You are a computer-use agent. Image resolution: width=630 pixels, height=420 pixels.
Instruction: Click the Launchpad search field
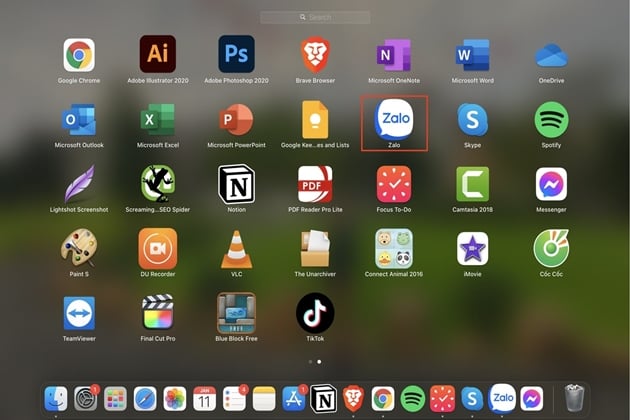pos(315,17)
